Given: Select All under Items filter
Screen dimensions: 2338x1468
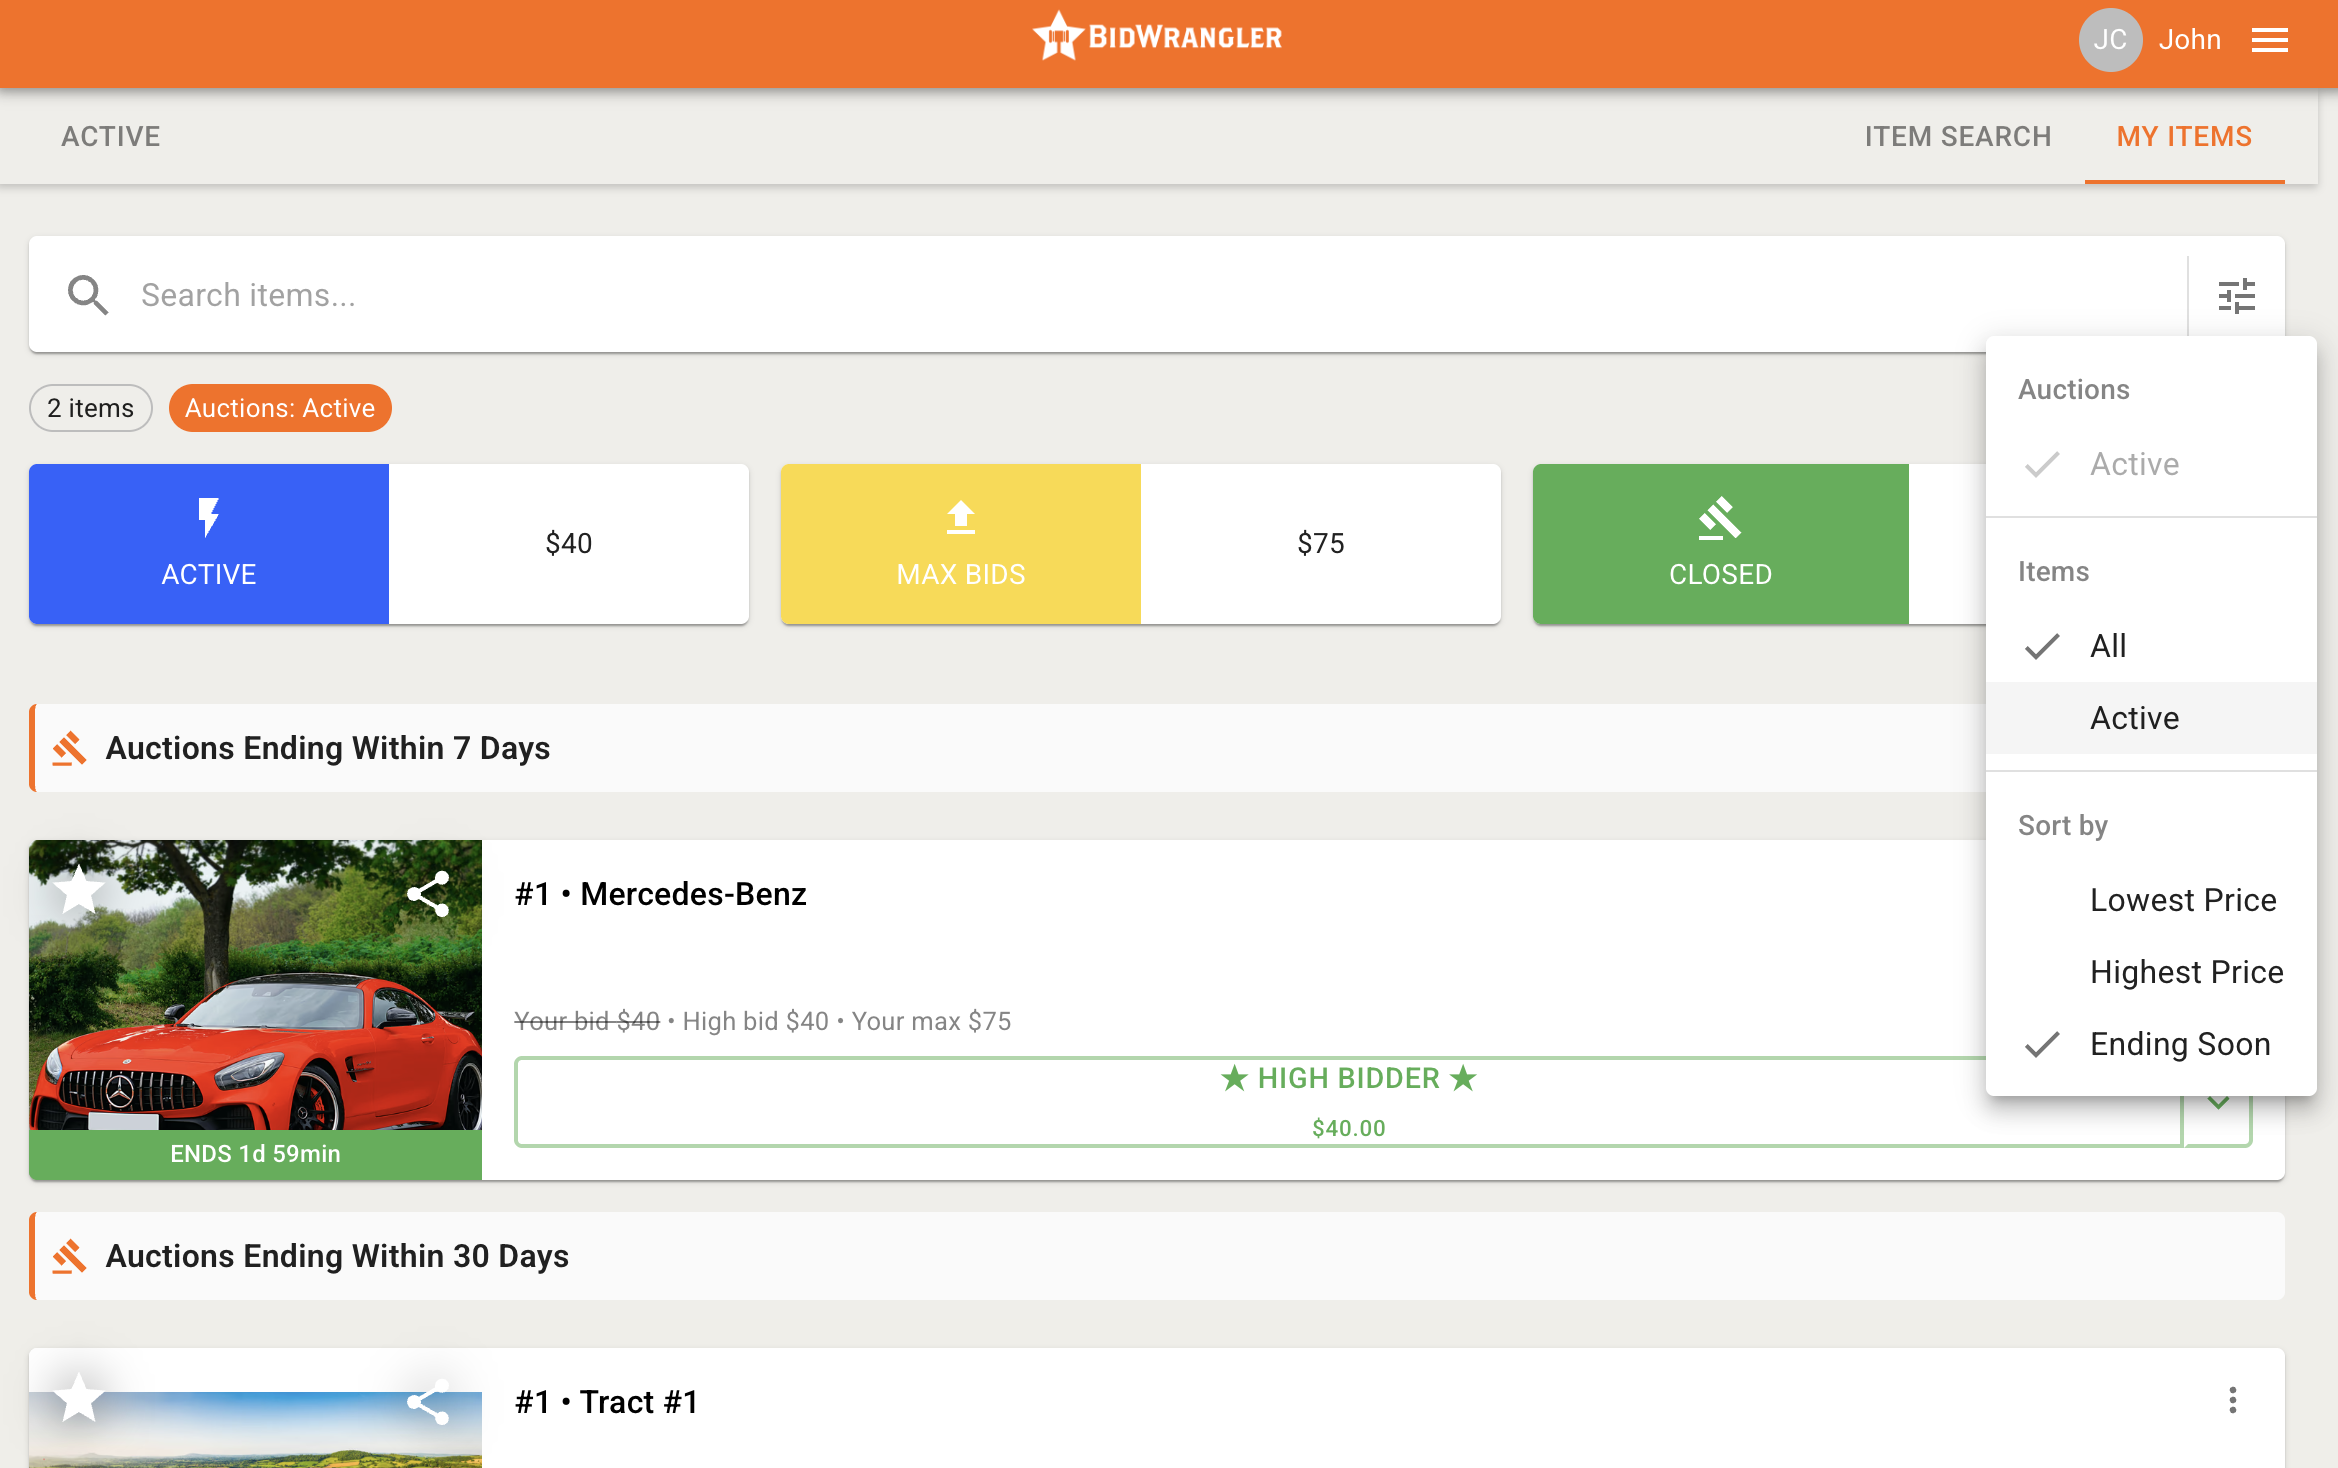Looking at the screenshot, I should [2151, 646].
